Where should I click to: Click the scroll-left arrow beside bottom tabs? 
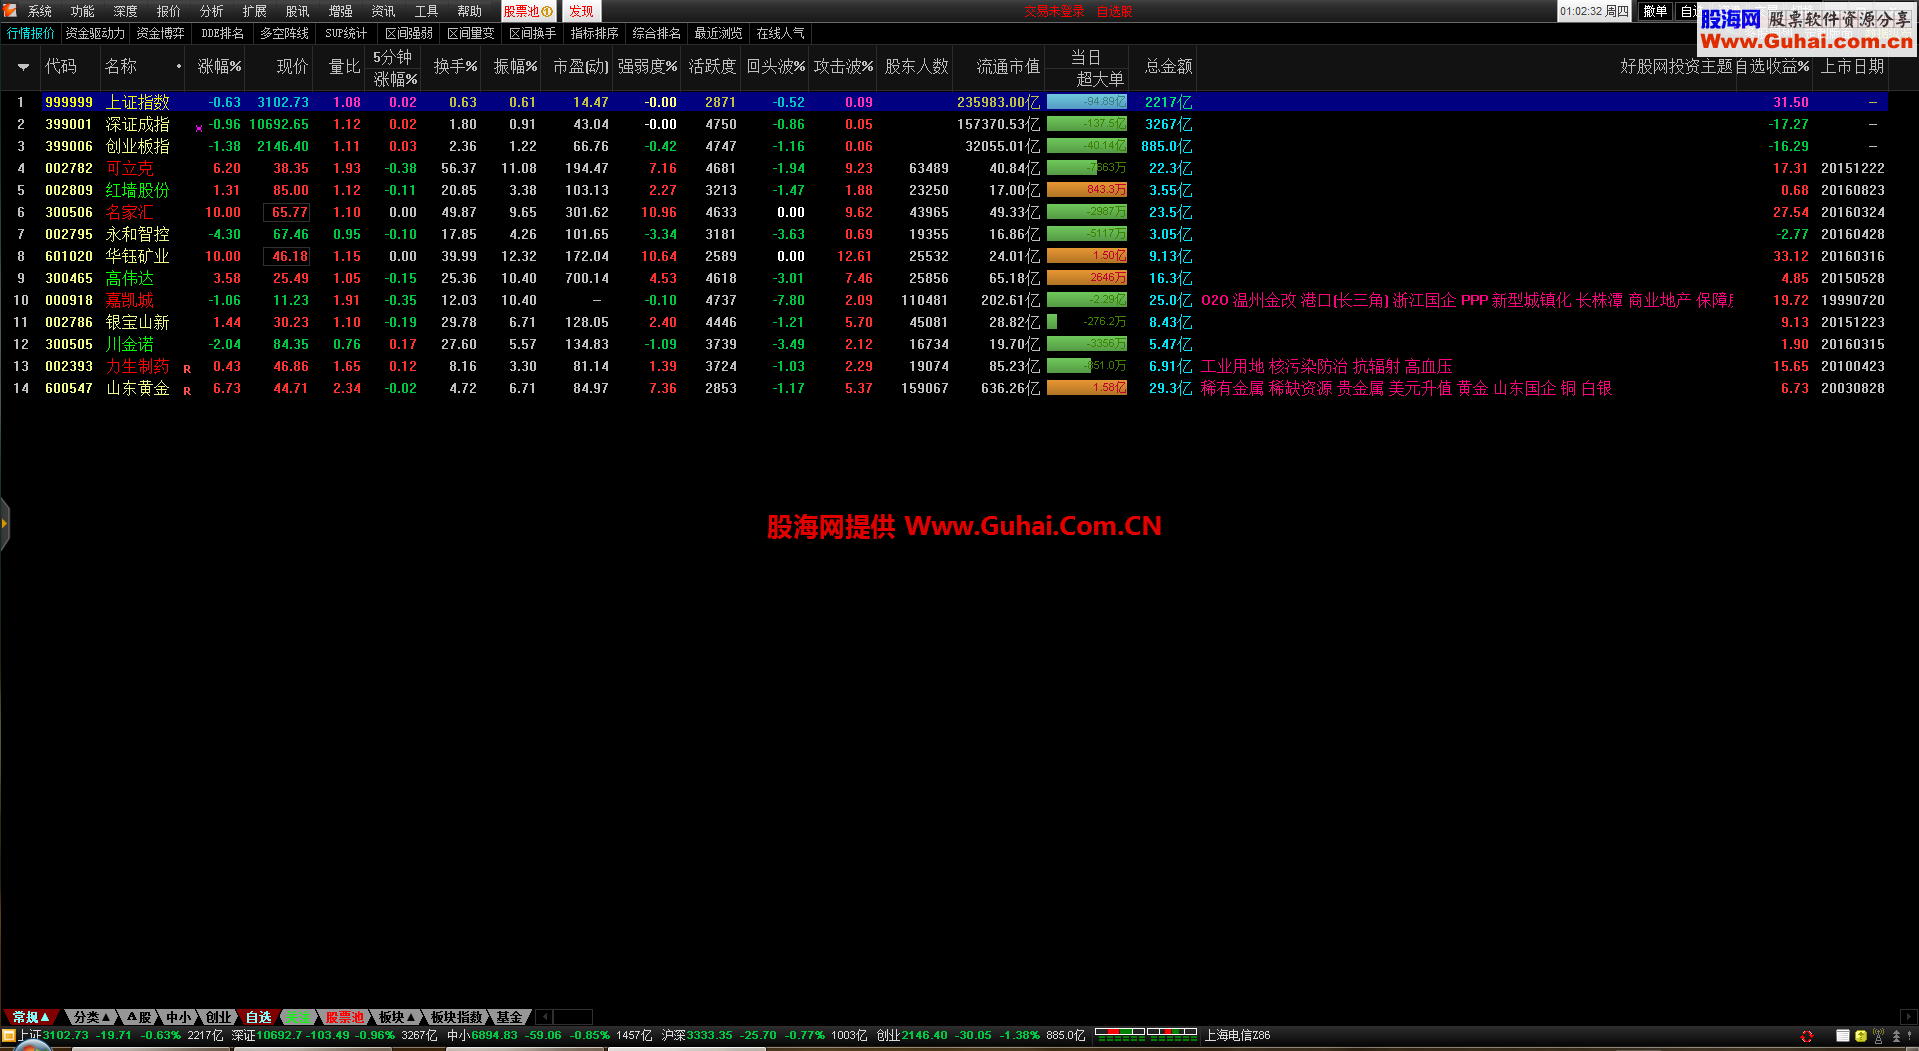click(545, 1017)
